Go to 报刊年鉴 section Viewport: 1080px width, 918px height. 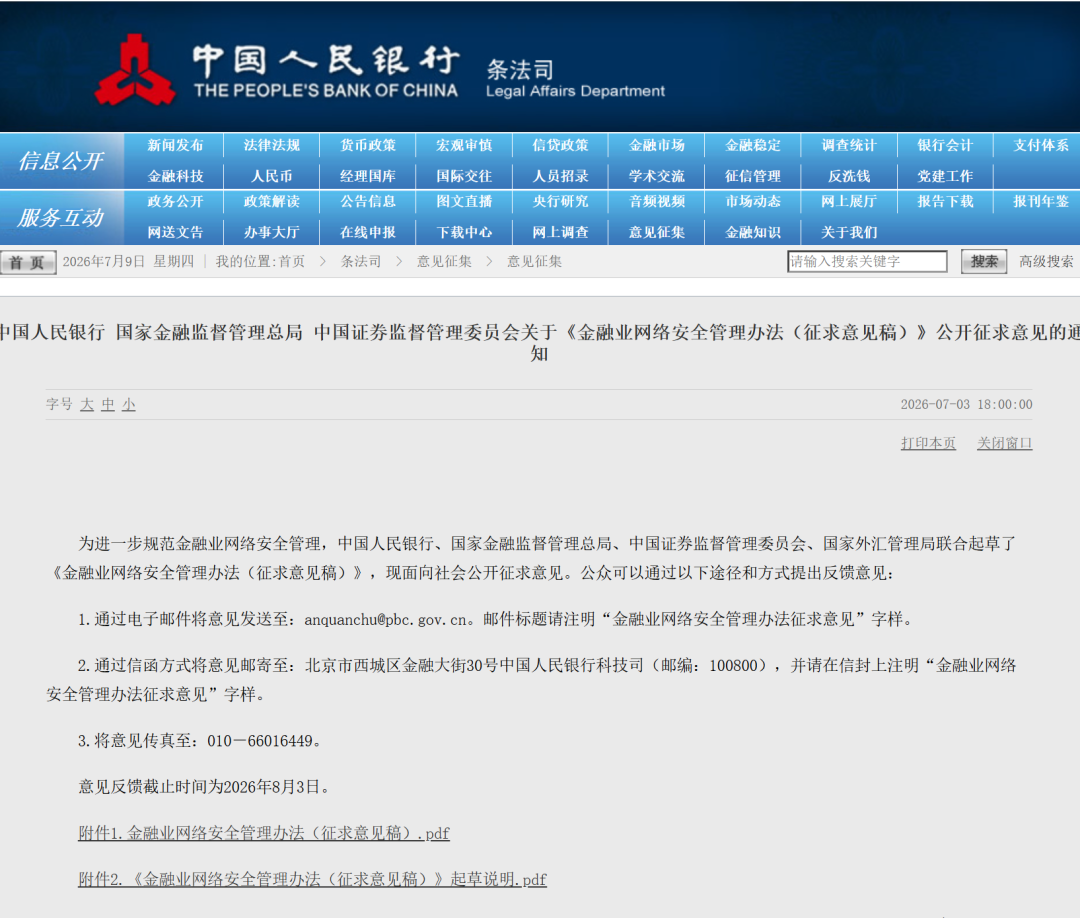[1041, 202]
